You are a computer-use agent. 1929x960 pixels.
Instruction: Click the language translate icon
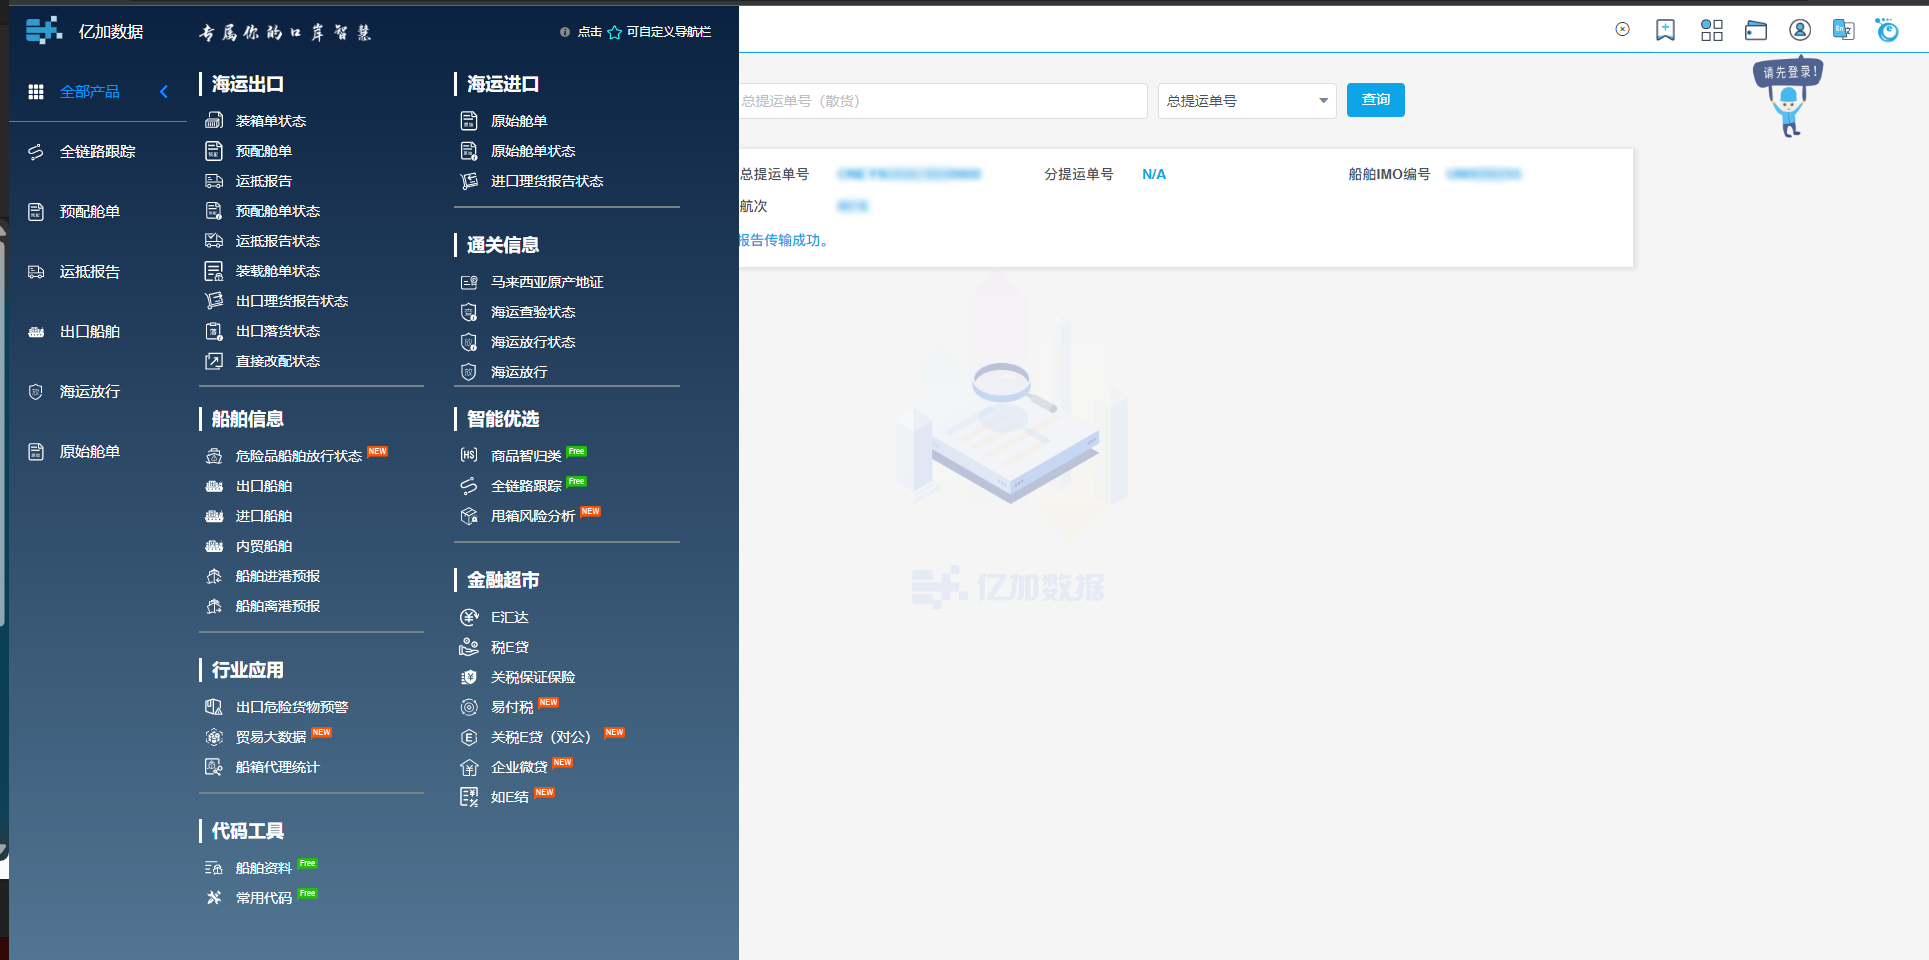1844,30
